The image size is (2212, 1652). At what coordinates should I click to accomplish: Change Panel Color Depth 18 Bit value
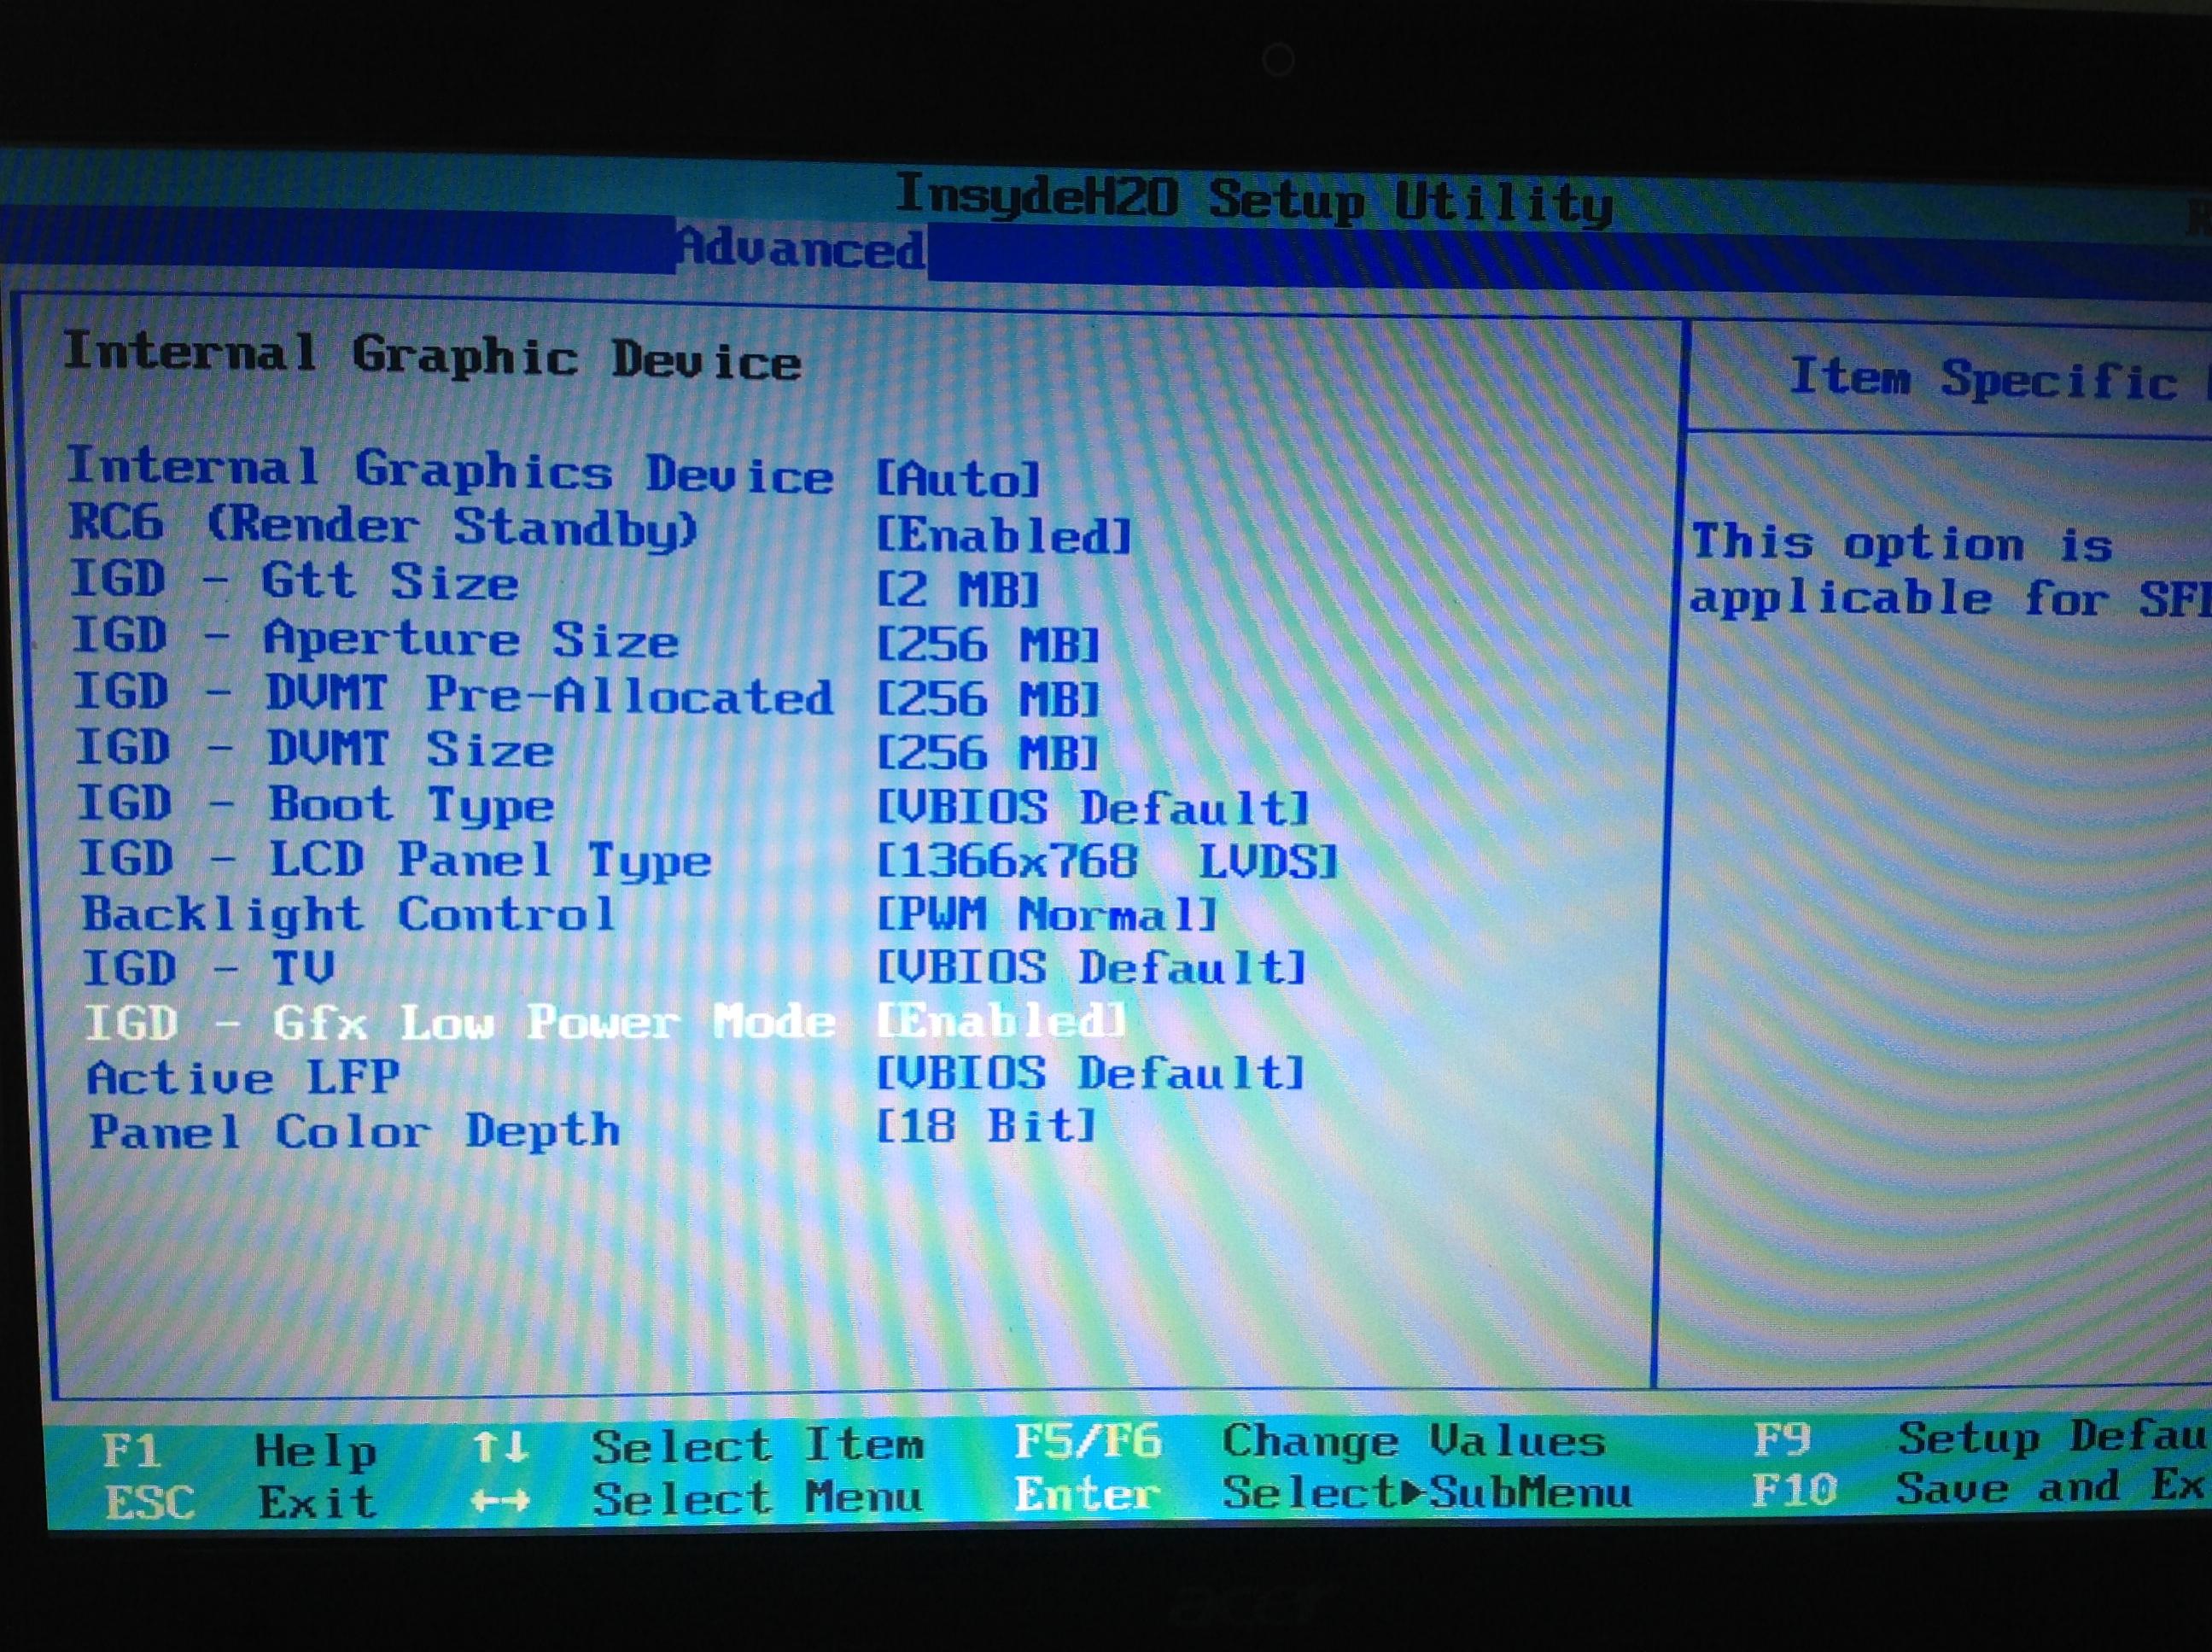986,1126
